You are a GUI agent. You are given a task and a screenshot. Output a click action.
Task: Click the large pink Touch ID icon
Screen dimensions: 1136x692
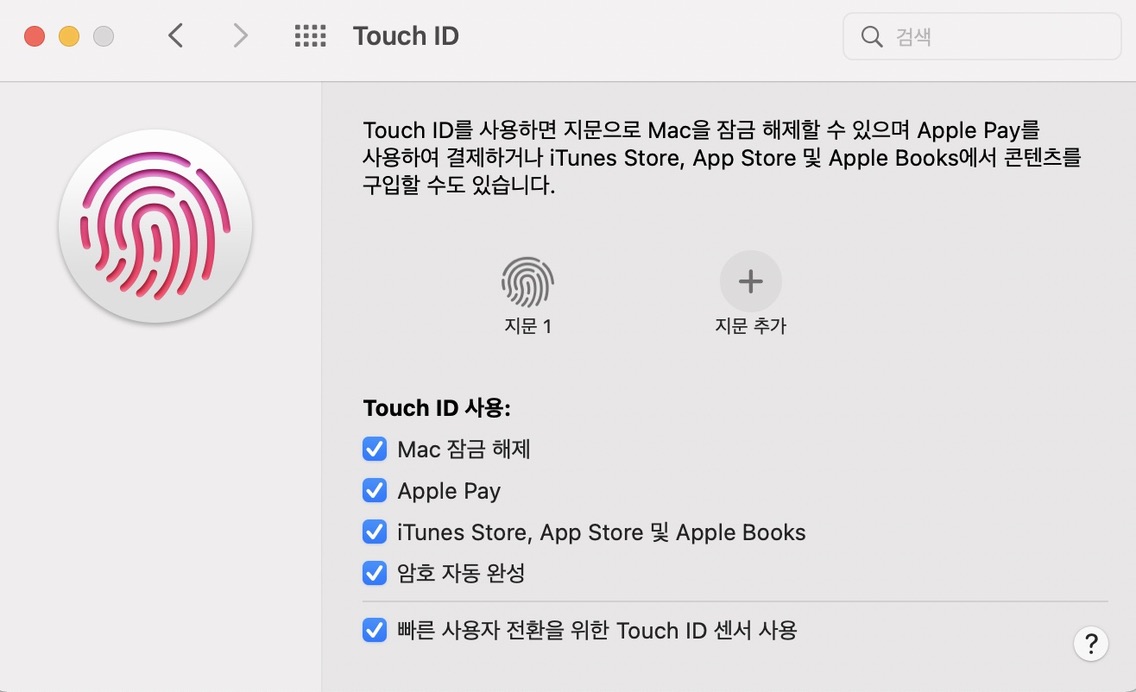[155, 226]
